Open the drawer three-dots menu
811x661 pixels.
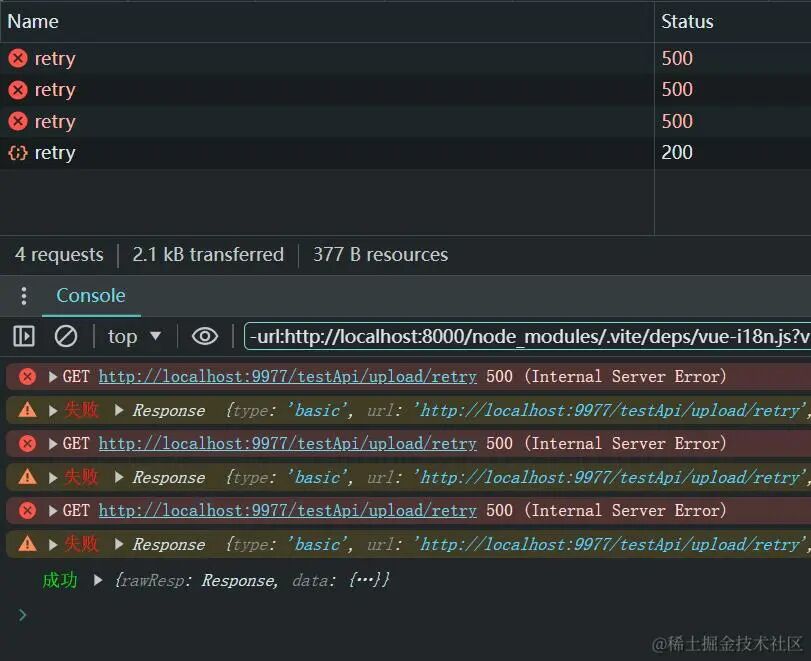tap(24, 296)
